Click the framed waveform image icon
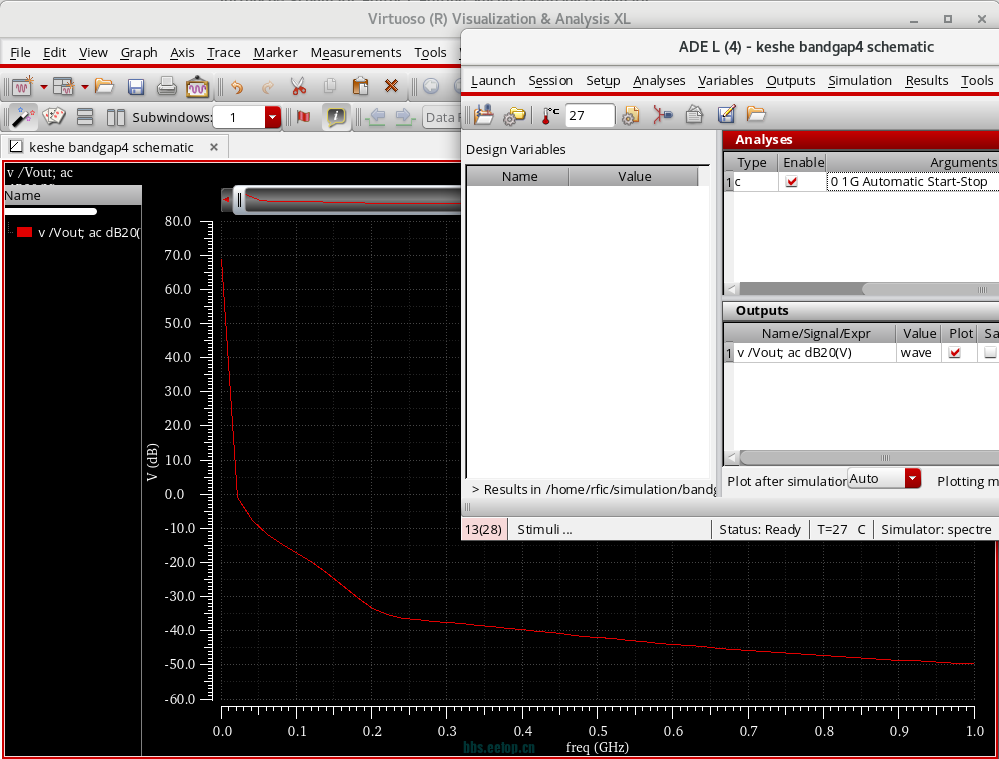This screenshot has width=999, height=759. click(x=198, y=86)
